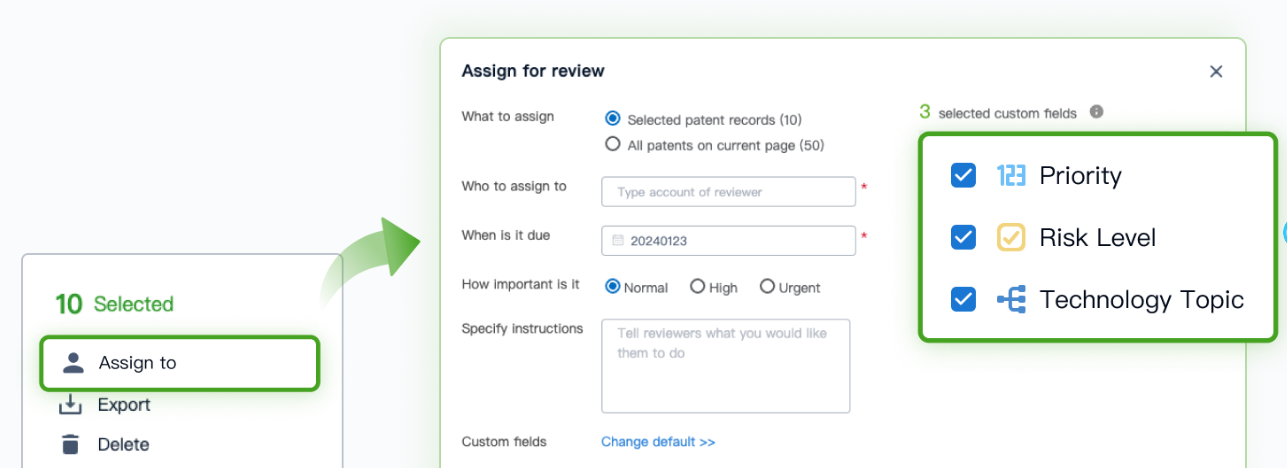Click the reviewer account input field
1287x468 pixels.
[x=728, y=192]
